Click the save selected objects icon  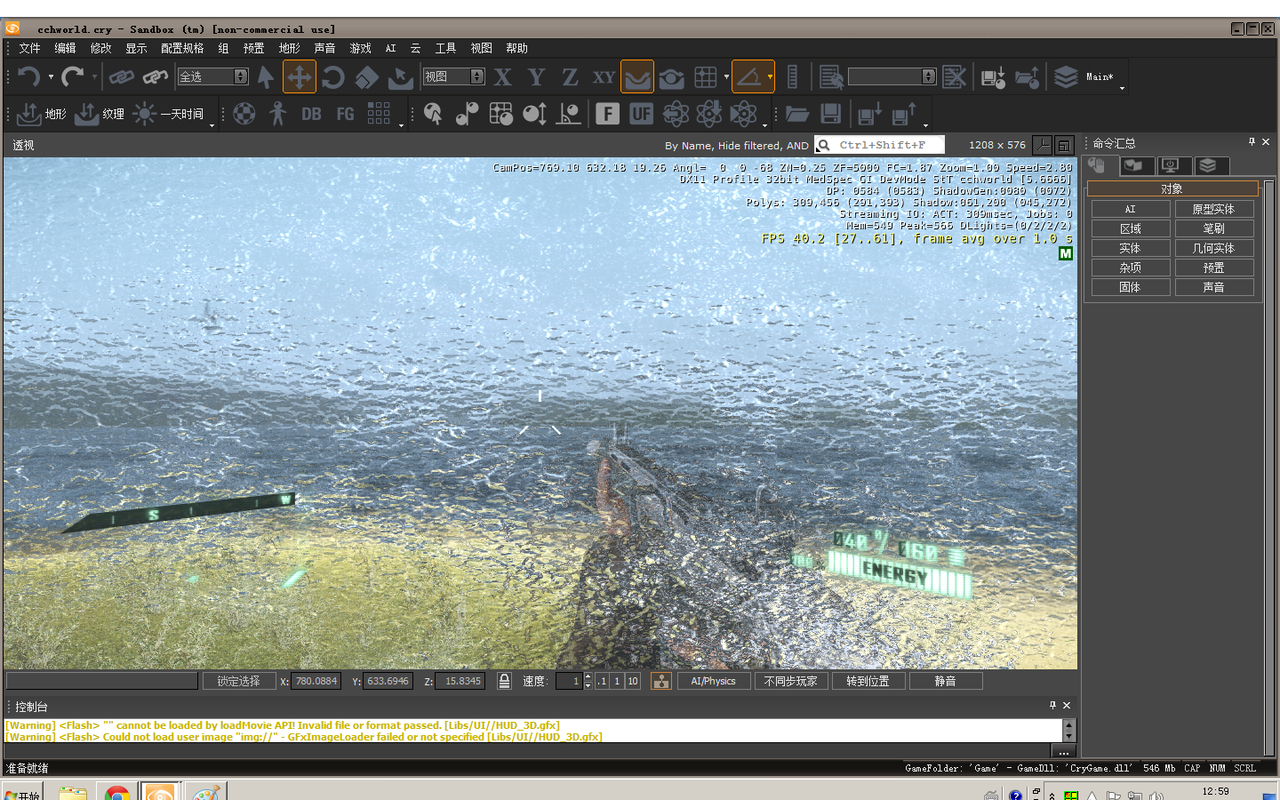(x=993, y=76)
